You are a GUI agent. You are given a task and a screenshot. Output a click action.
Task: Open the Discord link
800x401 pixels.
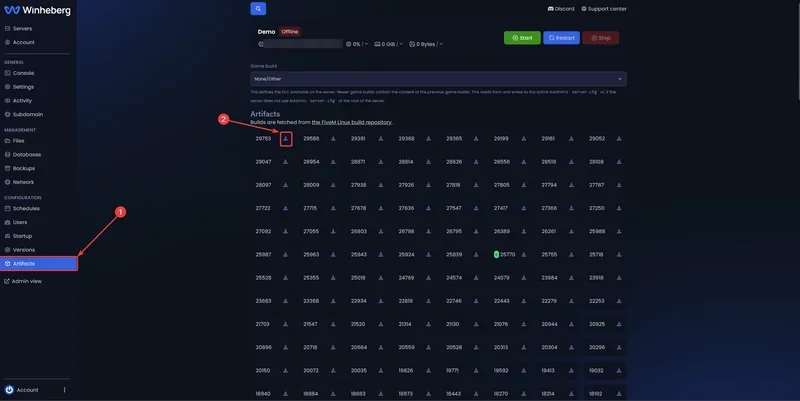561,9
